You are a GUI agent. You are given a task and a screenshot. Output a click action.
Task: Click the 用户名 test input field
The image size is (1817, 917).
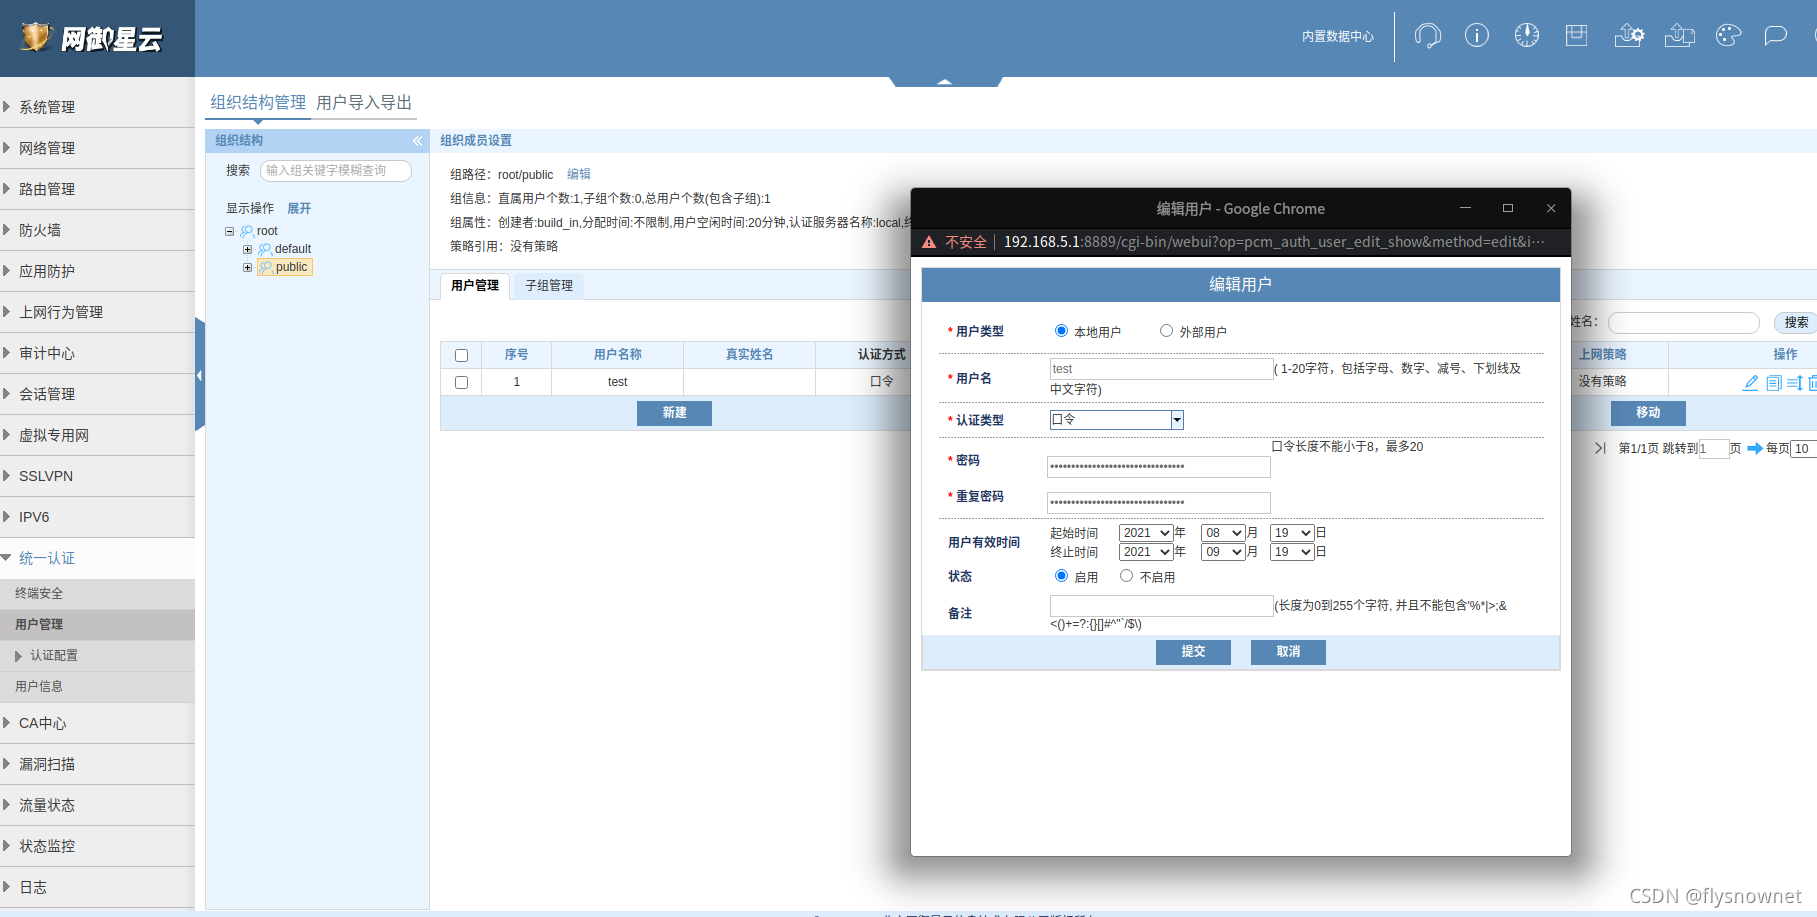(x=1161, y=369)
